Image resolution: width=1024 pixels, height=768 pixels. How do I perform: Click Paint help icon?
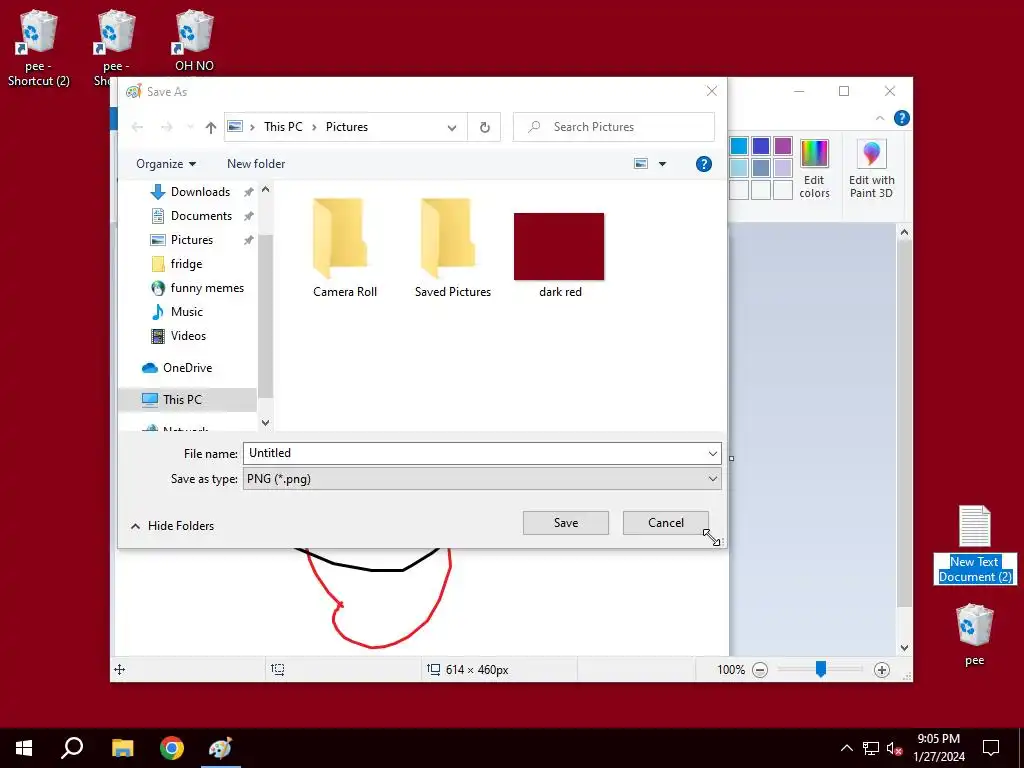902,118
